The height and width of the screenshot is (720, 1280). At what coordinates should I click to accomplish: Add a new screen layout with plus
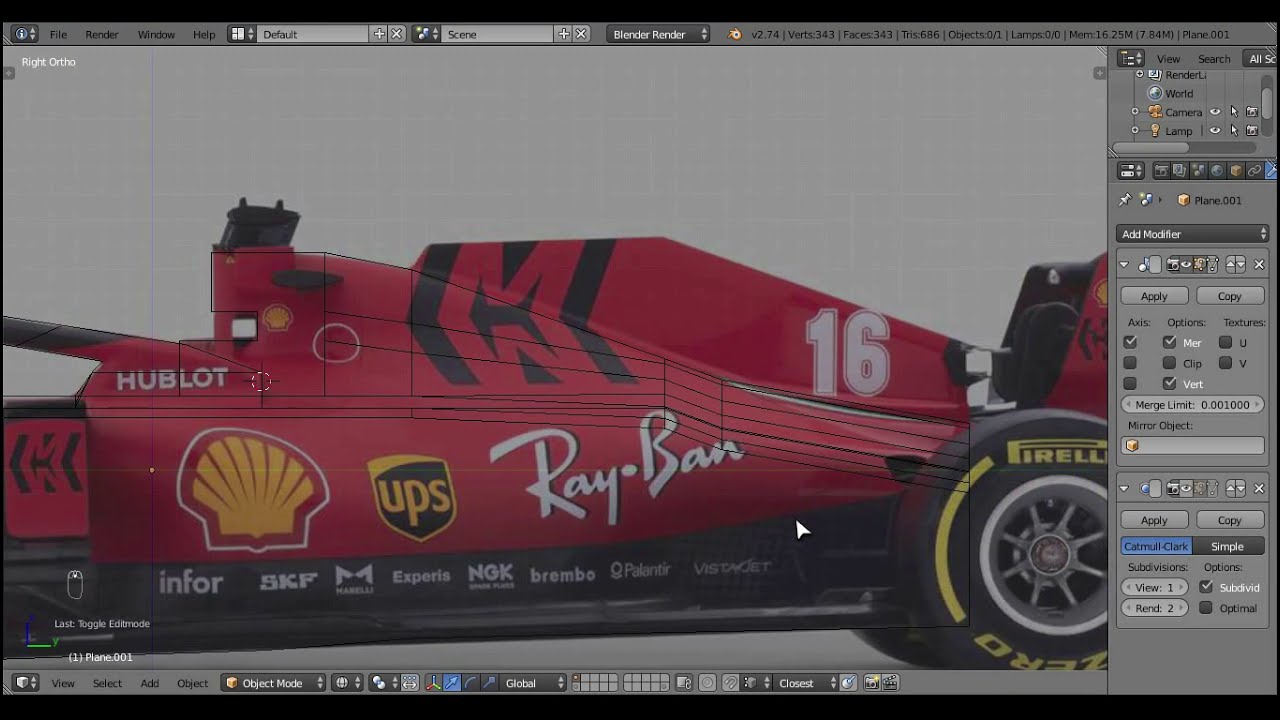pyautogui.click(x=379, y=34)
